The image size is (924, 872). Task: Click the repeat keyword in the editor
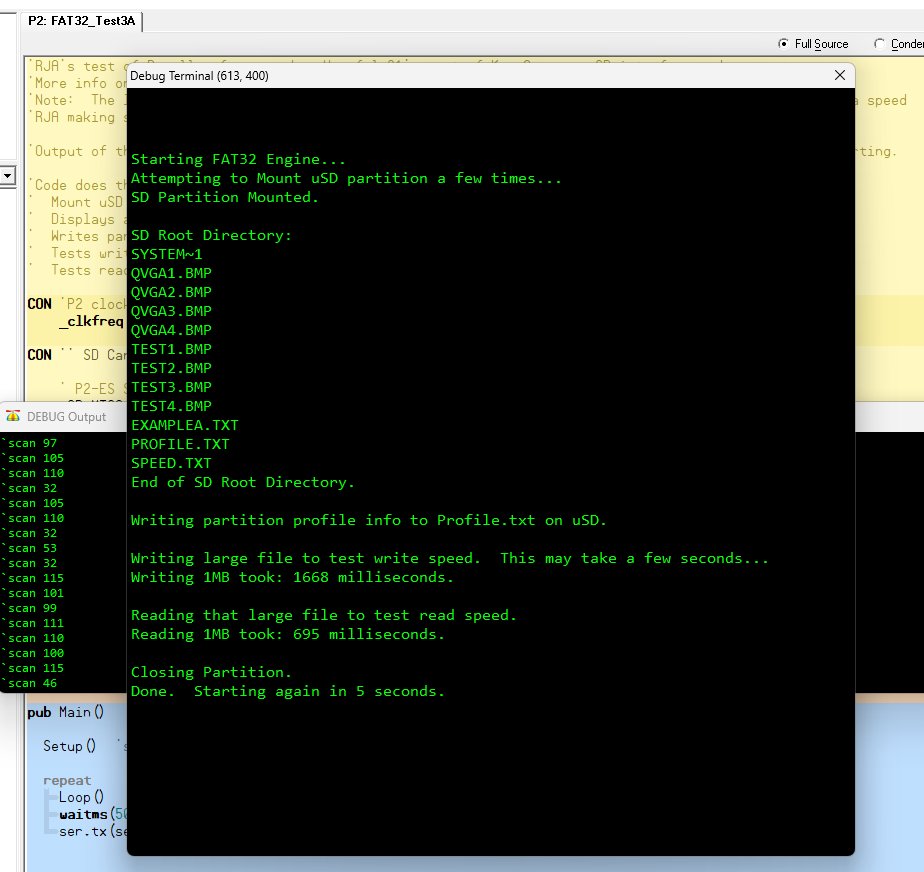click(67, 780)
